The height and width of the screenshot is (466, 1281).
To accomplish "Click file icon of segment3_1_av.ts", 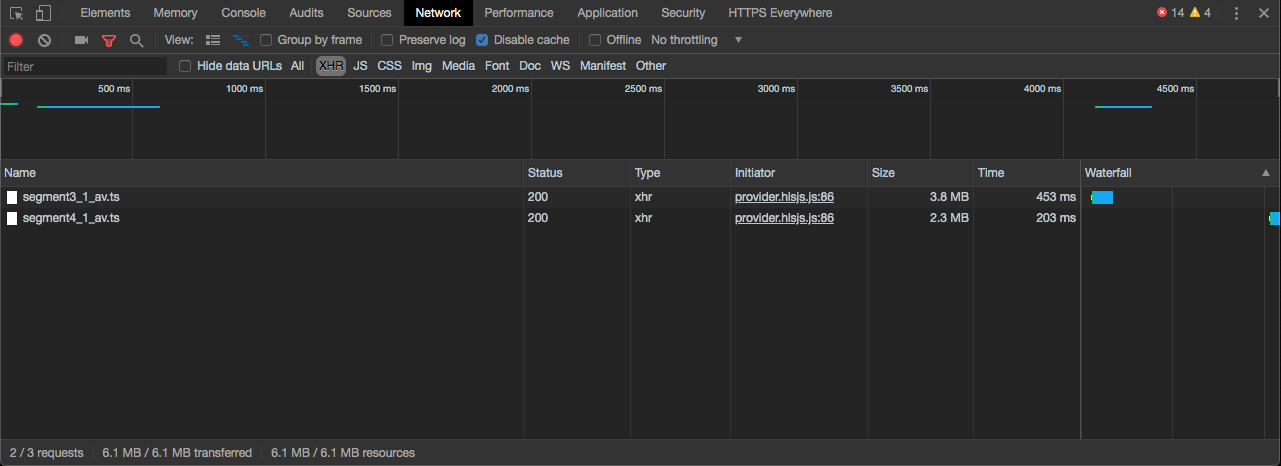I will pos(12,197).
